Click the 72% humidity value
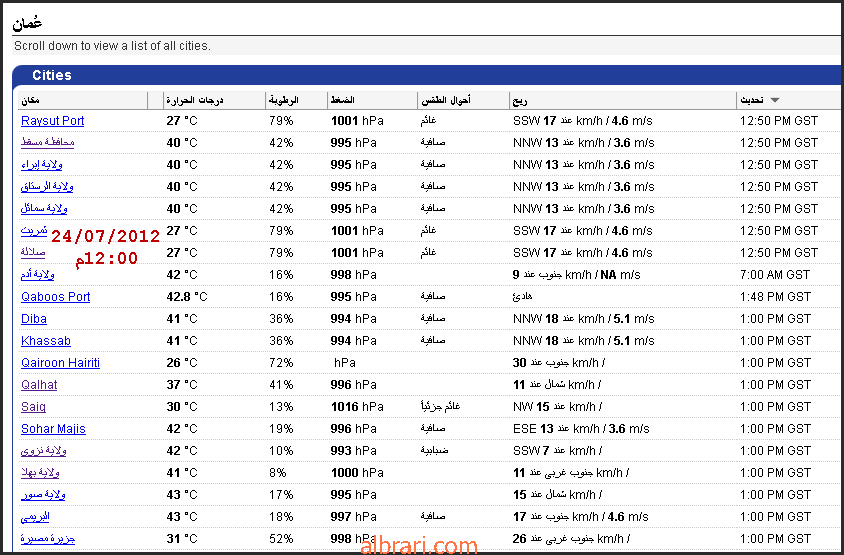The width and height of the screenshot is (844, 555). tap(281, 363)
